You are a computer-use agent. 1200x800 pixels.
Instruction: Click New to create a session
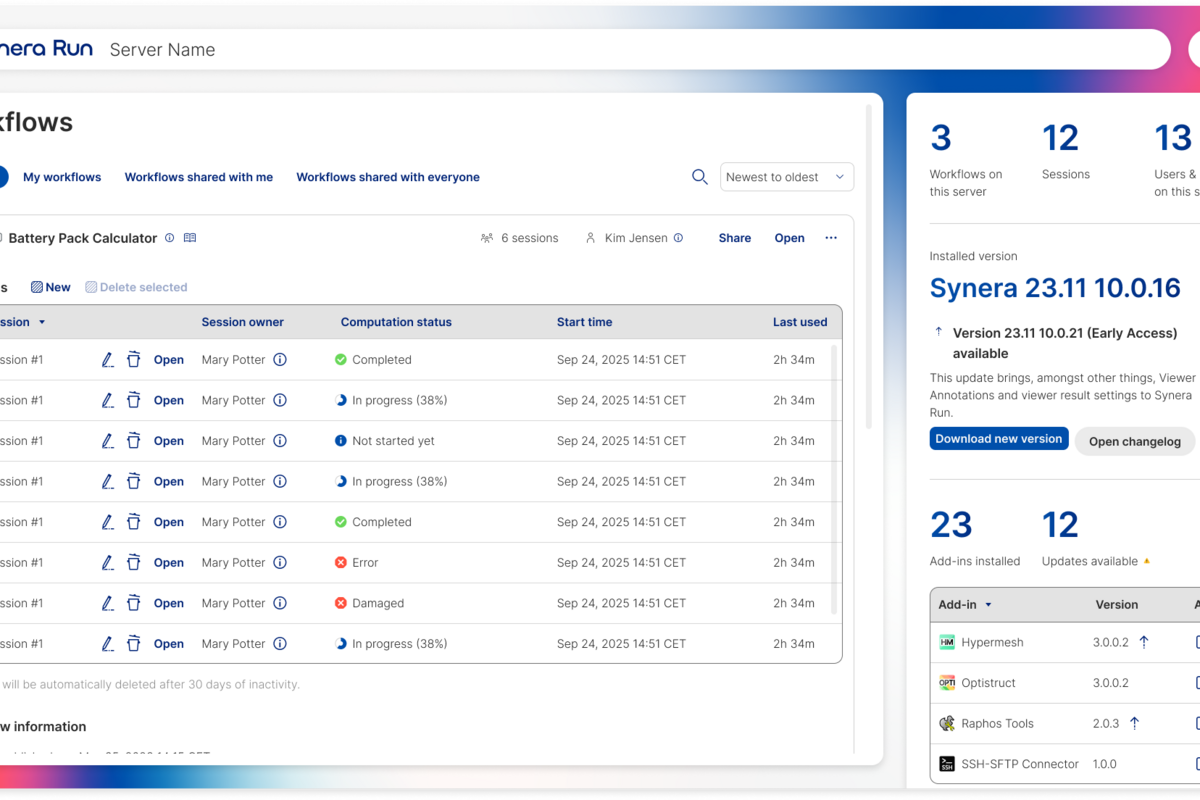(x=51, y=287)
